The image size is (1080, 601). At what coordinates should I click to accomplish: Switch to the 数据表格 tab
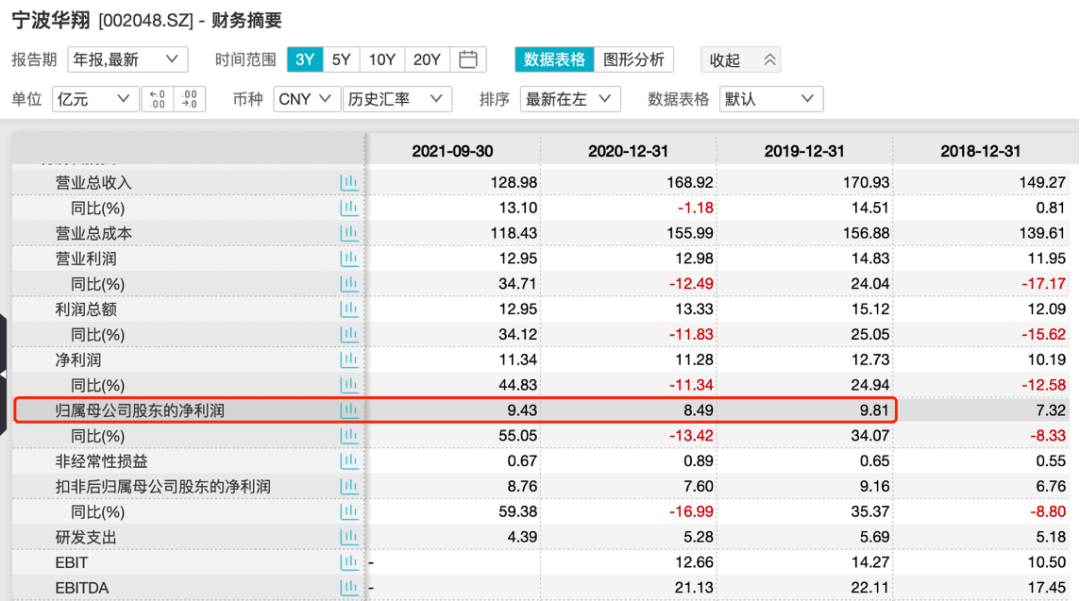(x=554, y=60)
